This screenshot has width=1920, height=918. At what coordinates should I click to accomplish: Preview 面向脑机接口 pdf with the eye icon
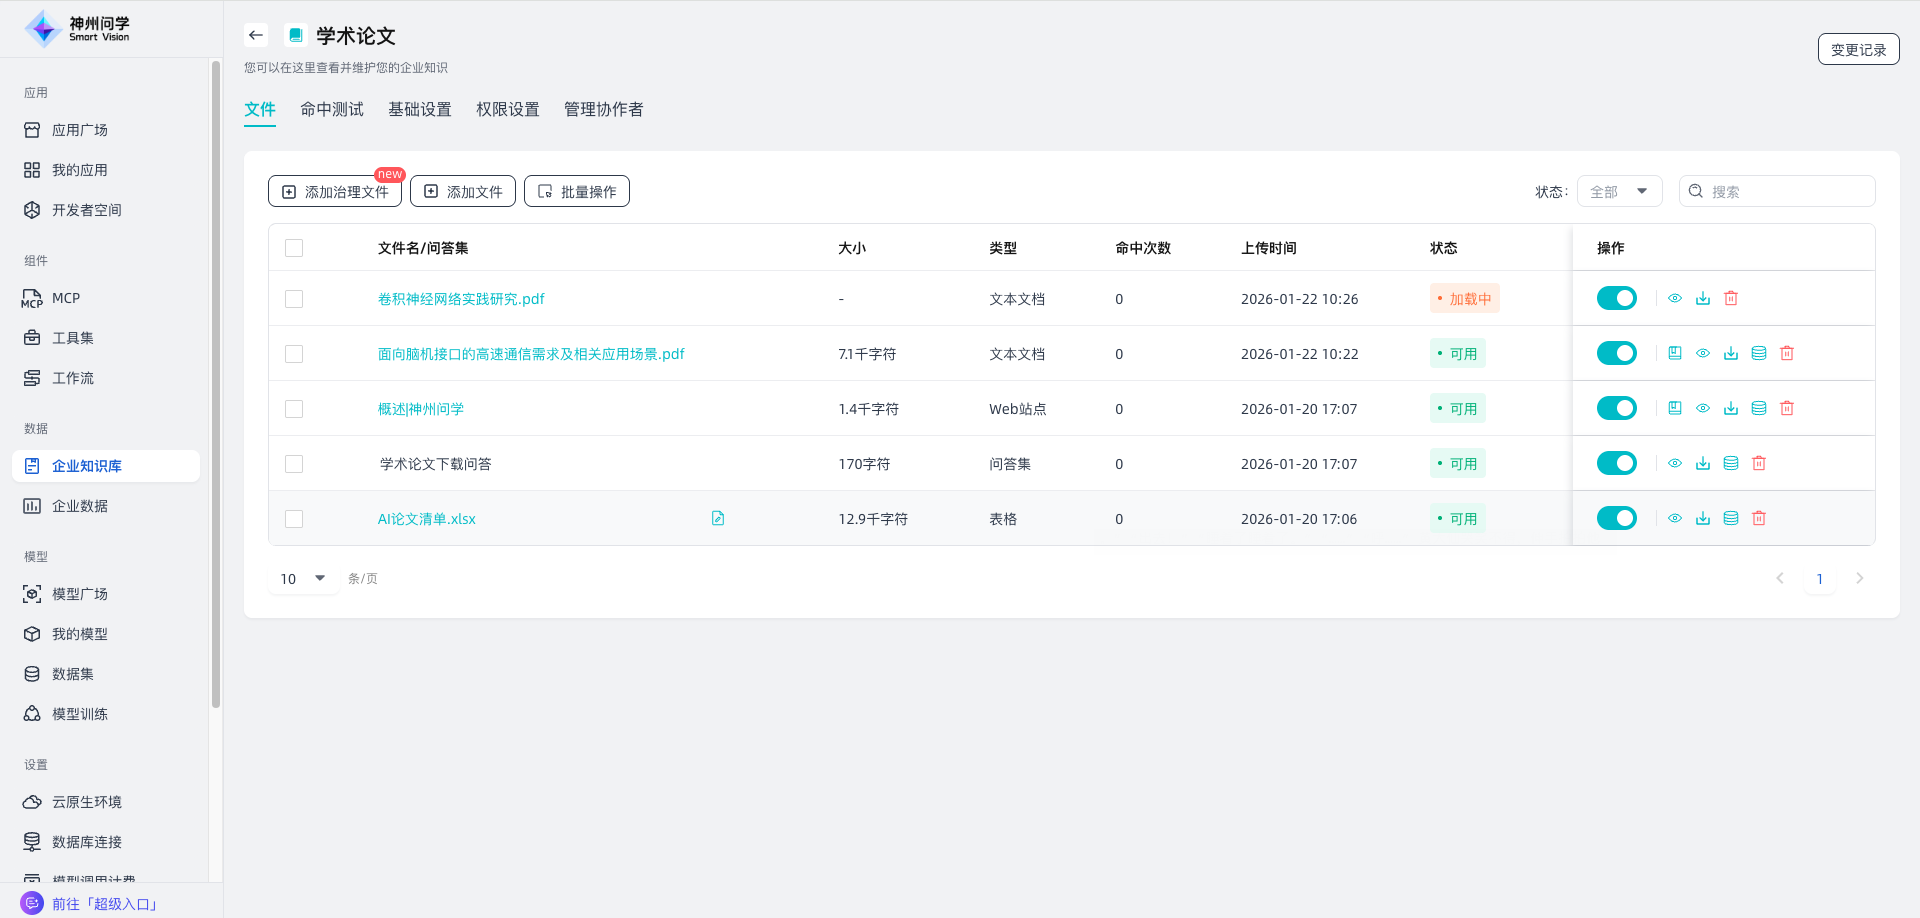click(x=1703, y=353)
